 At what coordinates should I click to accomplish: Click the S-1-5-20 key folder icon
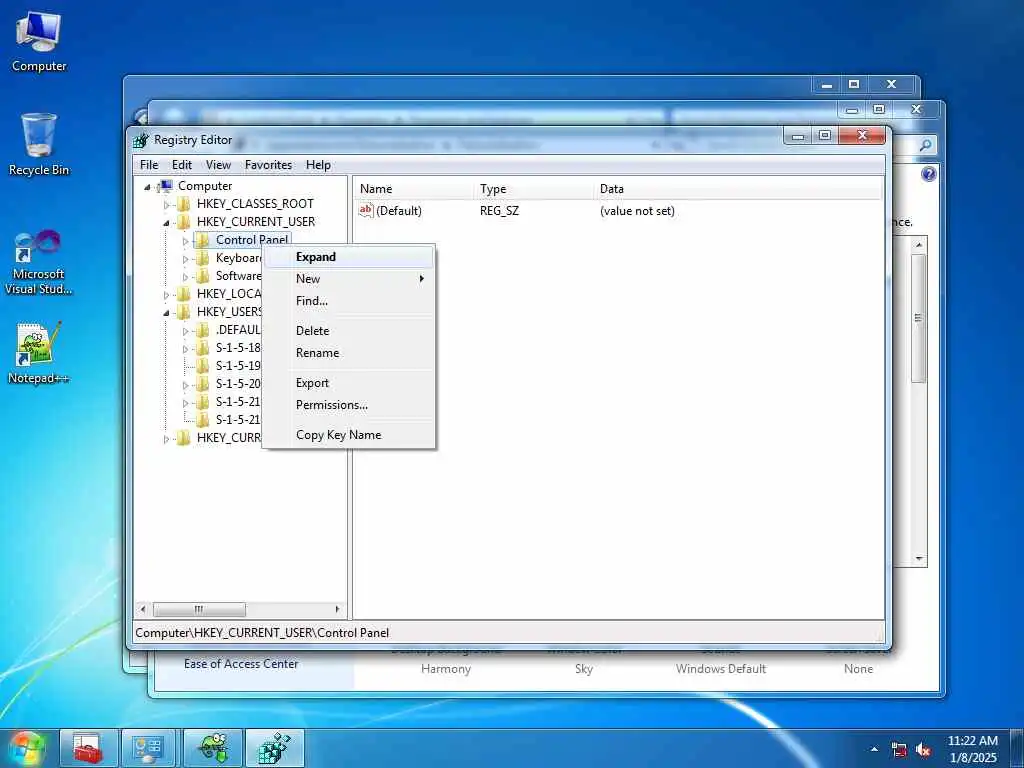202,383
